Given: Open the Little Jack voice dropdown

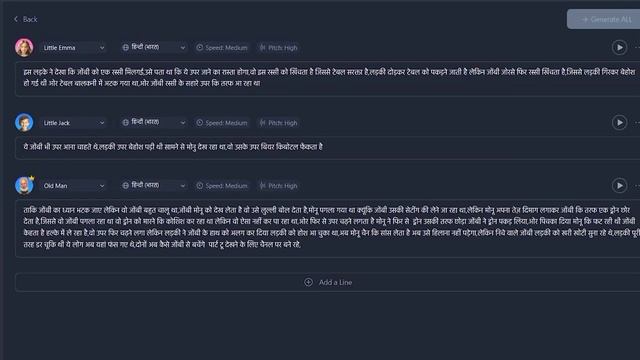Looking at the screenshot, I should pos(73,123).
